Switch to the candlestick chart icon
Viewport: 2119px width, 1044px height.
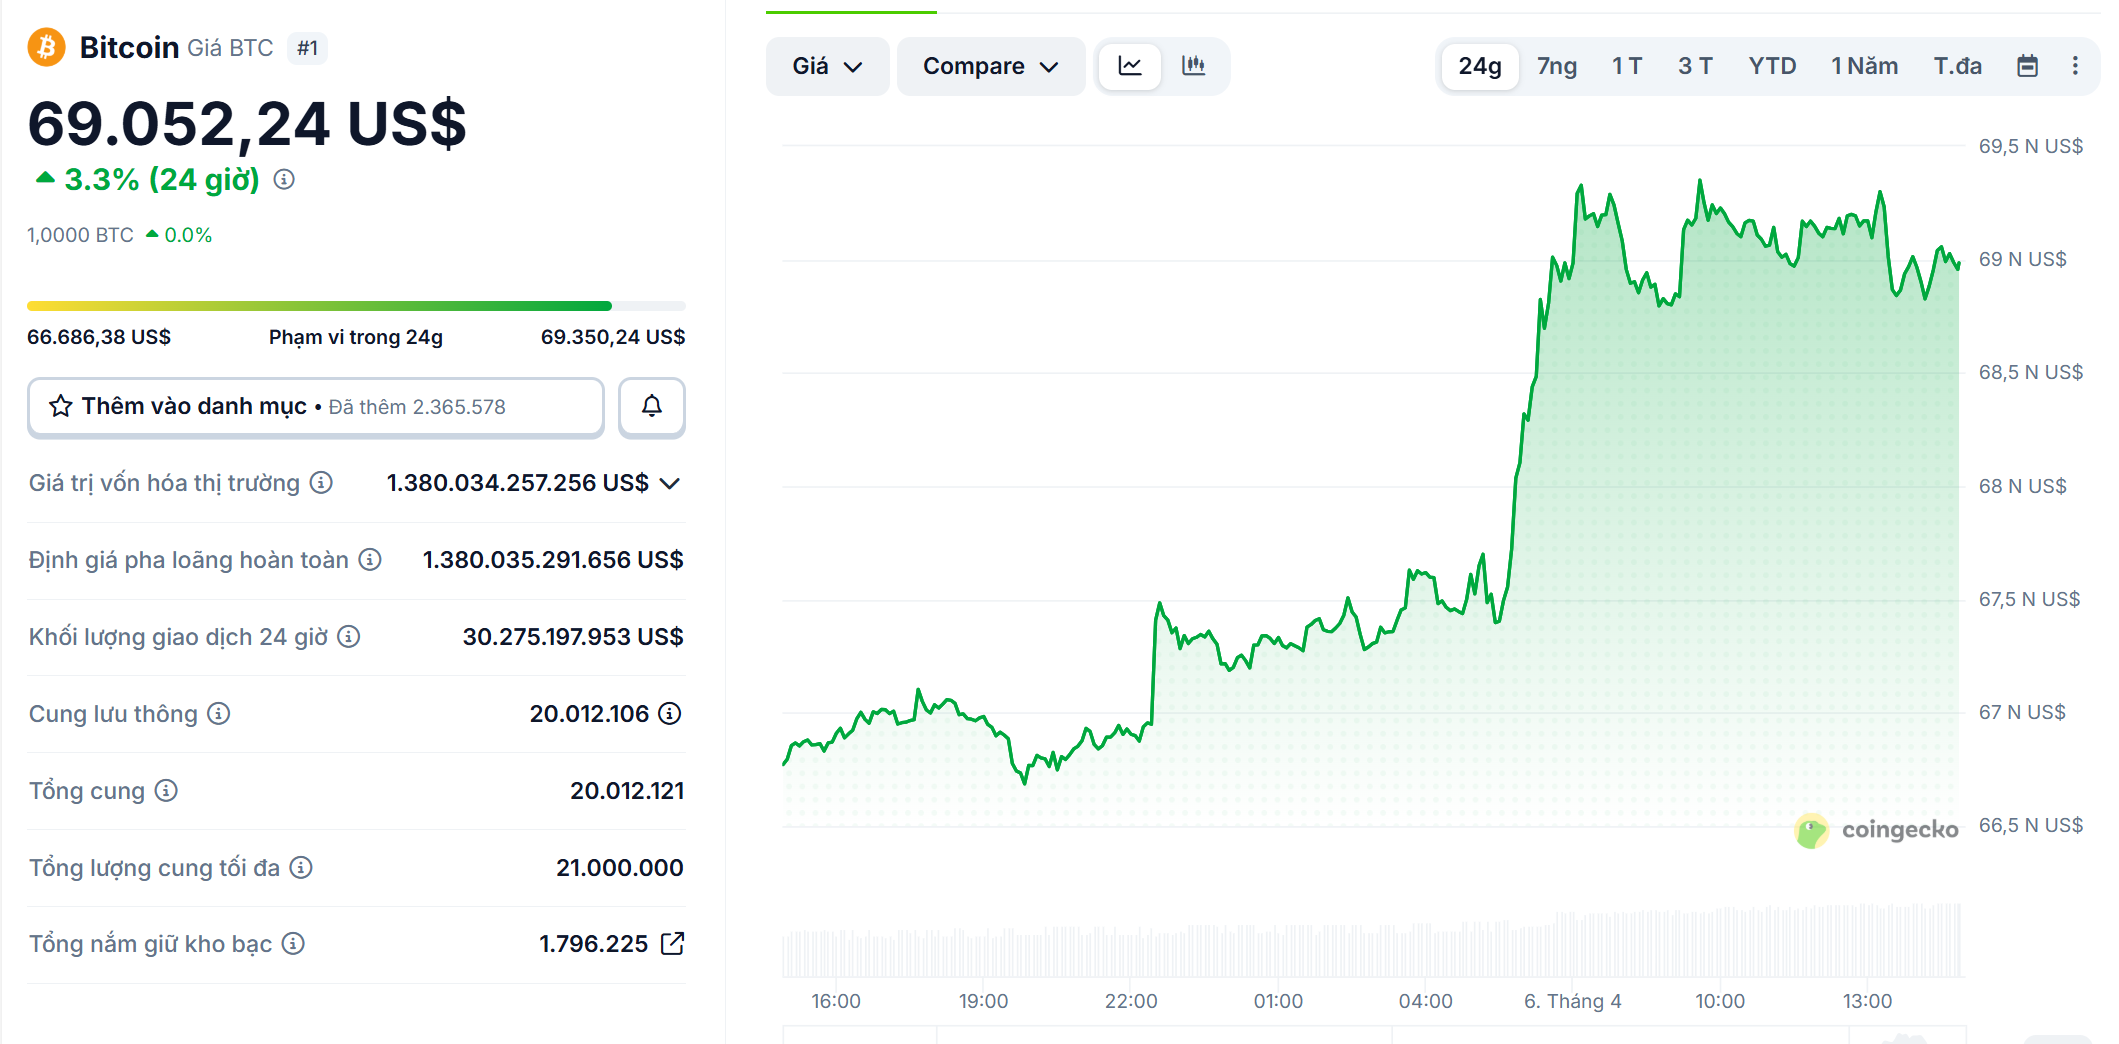(1194, 66)
